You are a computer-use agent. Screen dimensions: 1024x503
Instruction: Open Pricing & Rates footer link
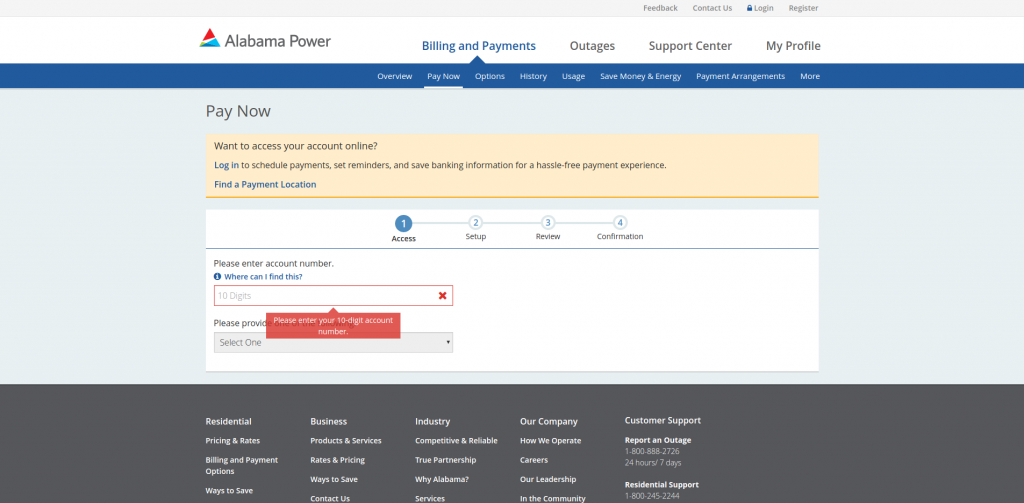click(x=232, y=441)
